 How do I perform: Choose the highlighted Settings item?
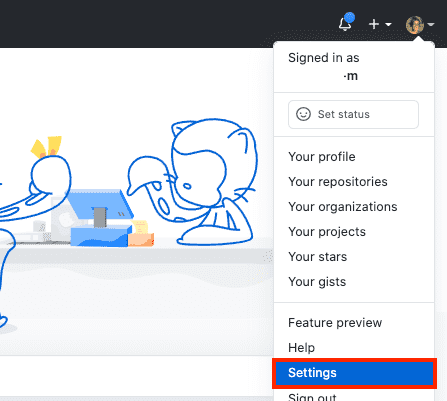354,373
